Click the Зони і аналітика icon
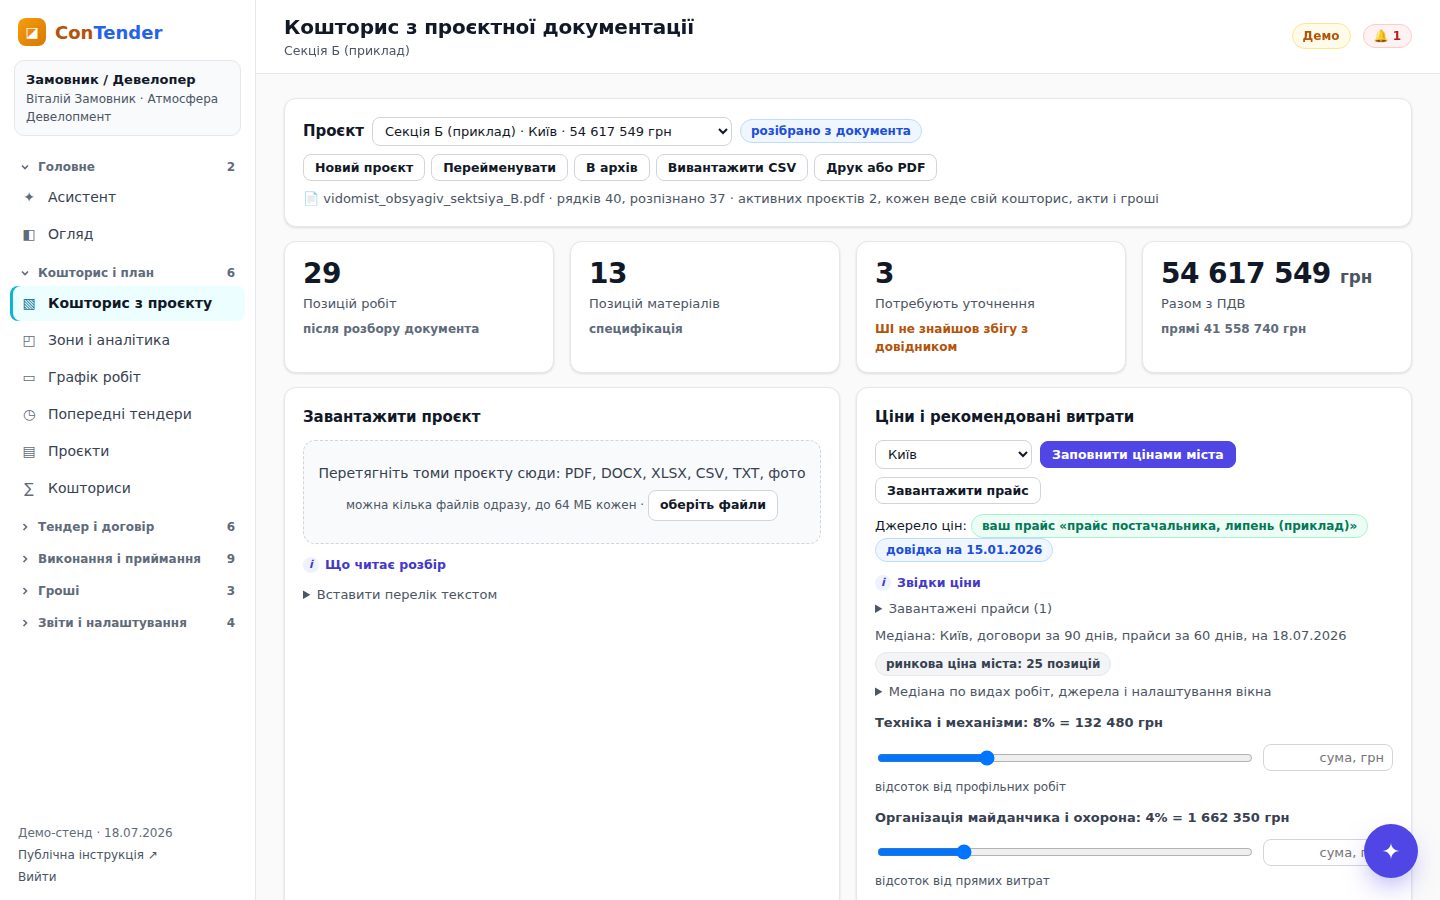 (29, 340)
